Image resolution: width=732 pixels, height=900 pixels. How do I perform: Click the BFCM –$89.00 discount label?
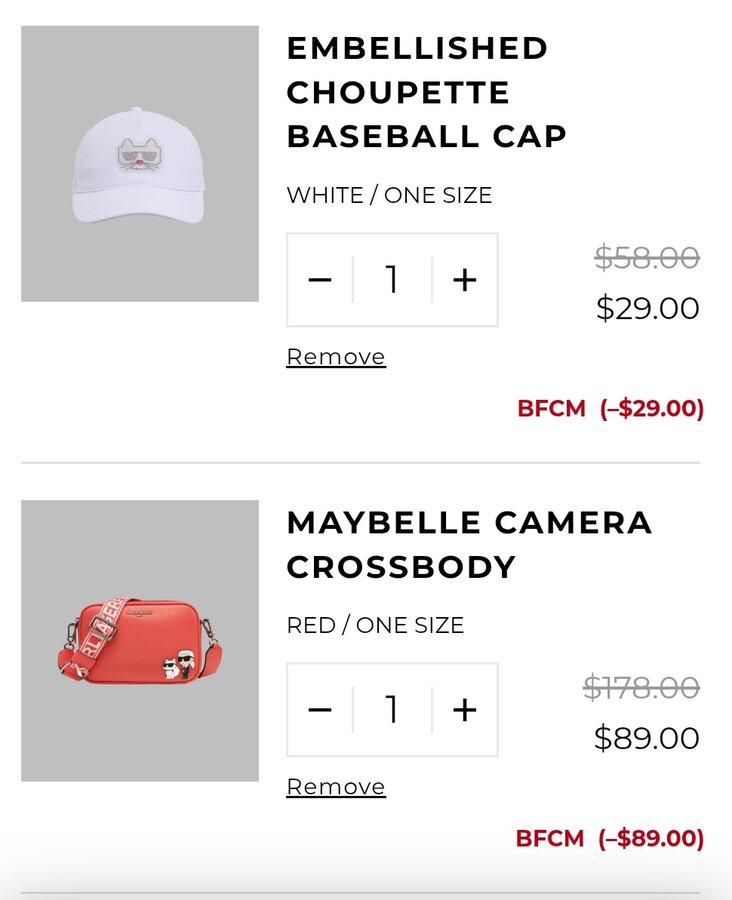pyautogui.click(x=609, y=838)
